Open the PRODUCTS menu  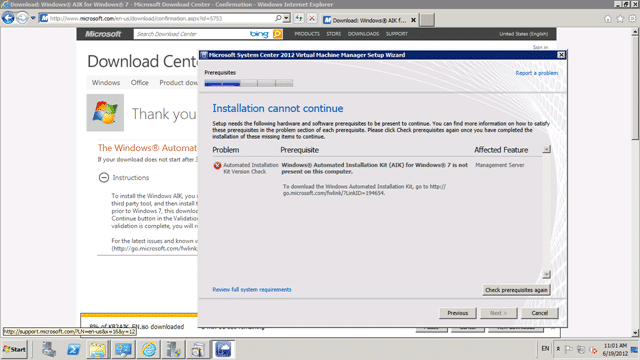[x=307, y=34]
